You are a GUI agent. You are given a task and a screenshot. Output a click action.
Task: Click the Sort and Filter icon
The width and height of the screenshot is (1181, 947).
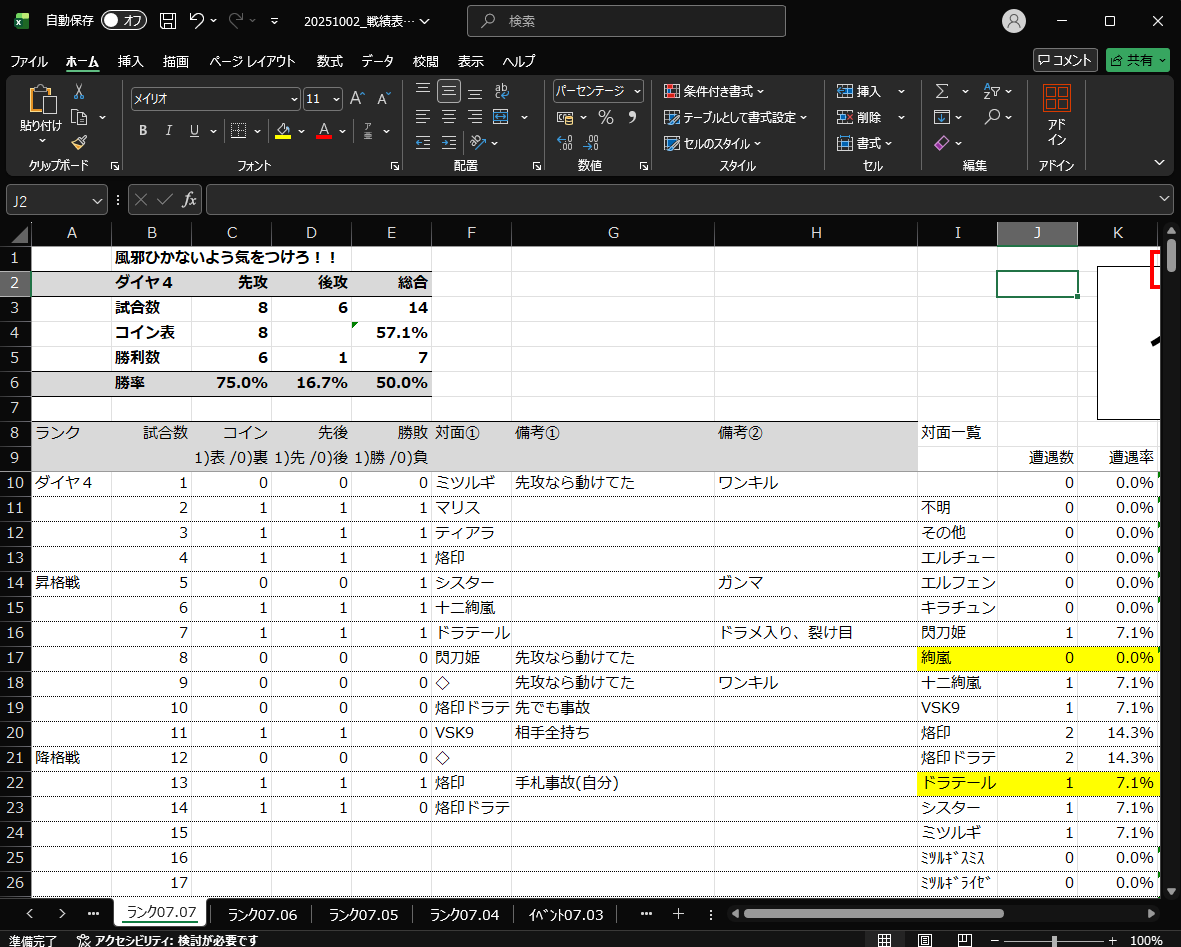coord(992,91)
